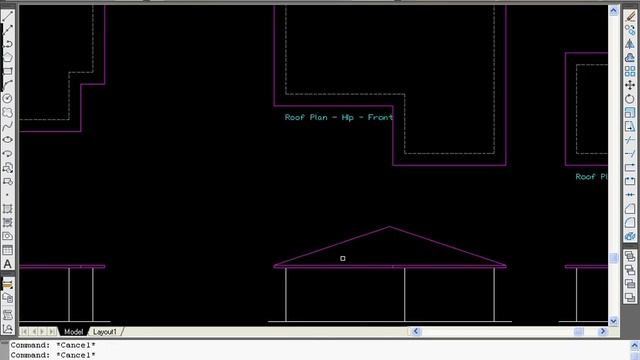
Task: Select the Erase tool
Action: click(630, 16)
